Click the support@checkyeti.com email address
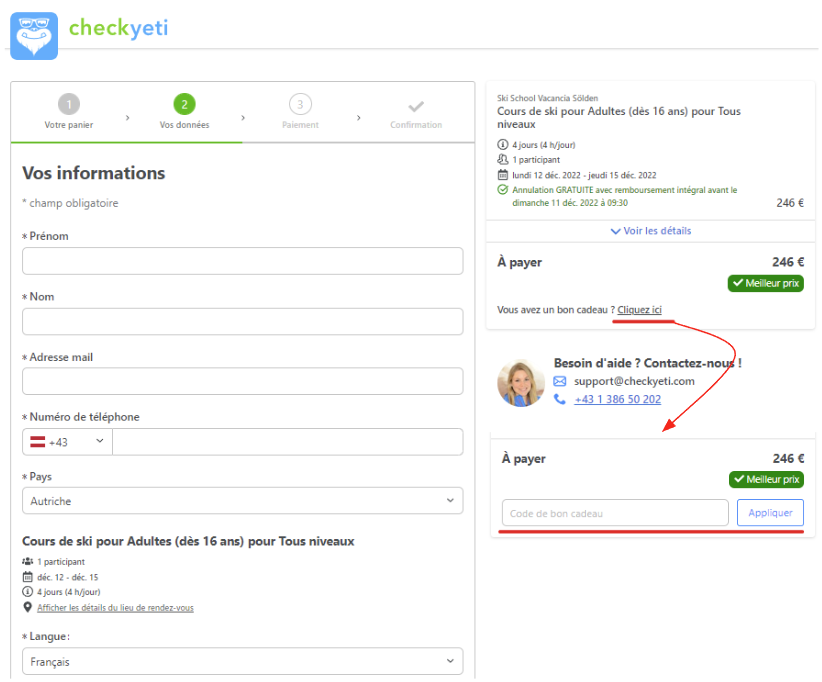 634,381
